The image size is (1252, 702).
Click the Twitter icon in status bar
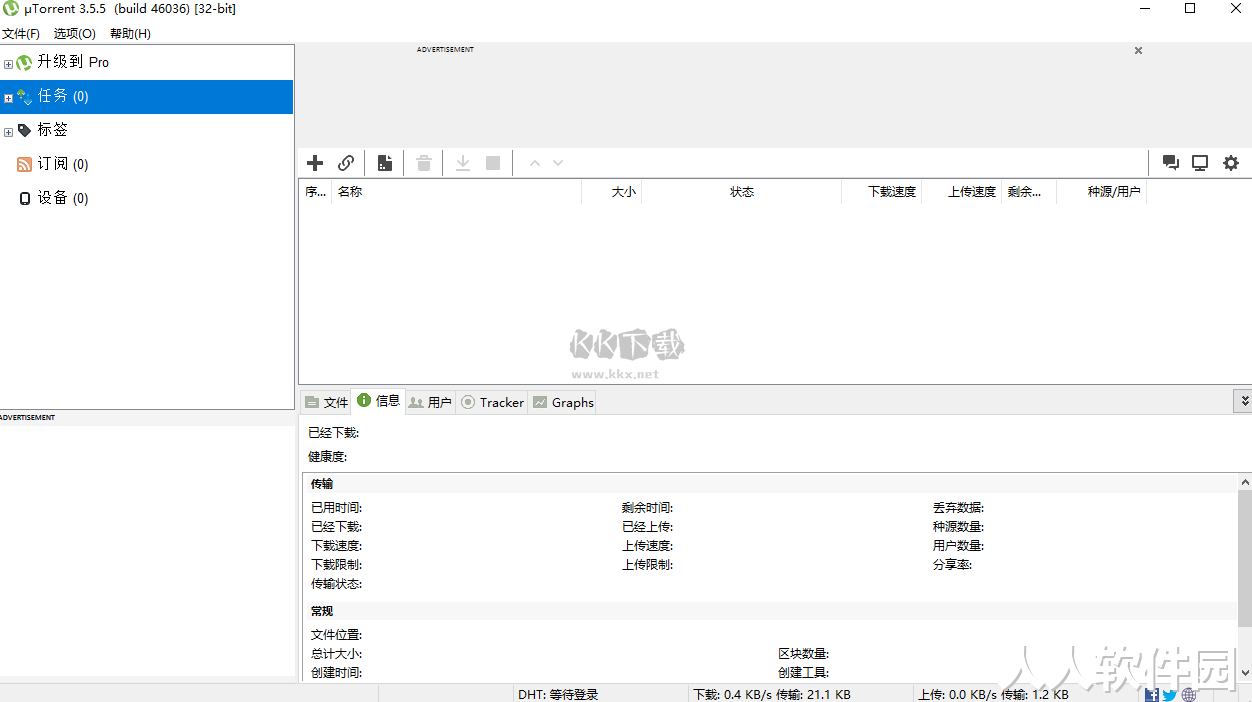(1170, 695)
